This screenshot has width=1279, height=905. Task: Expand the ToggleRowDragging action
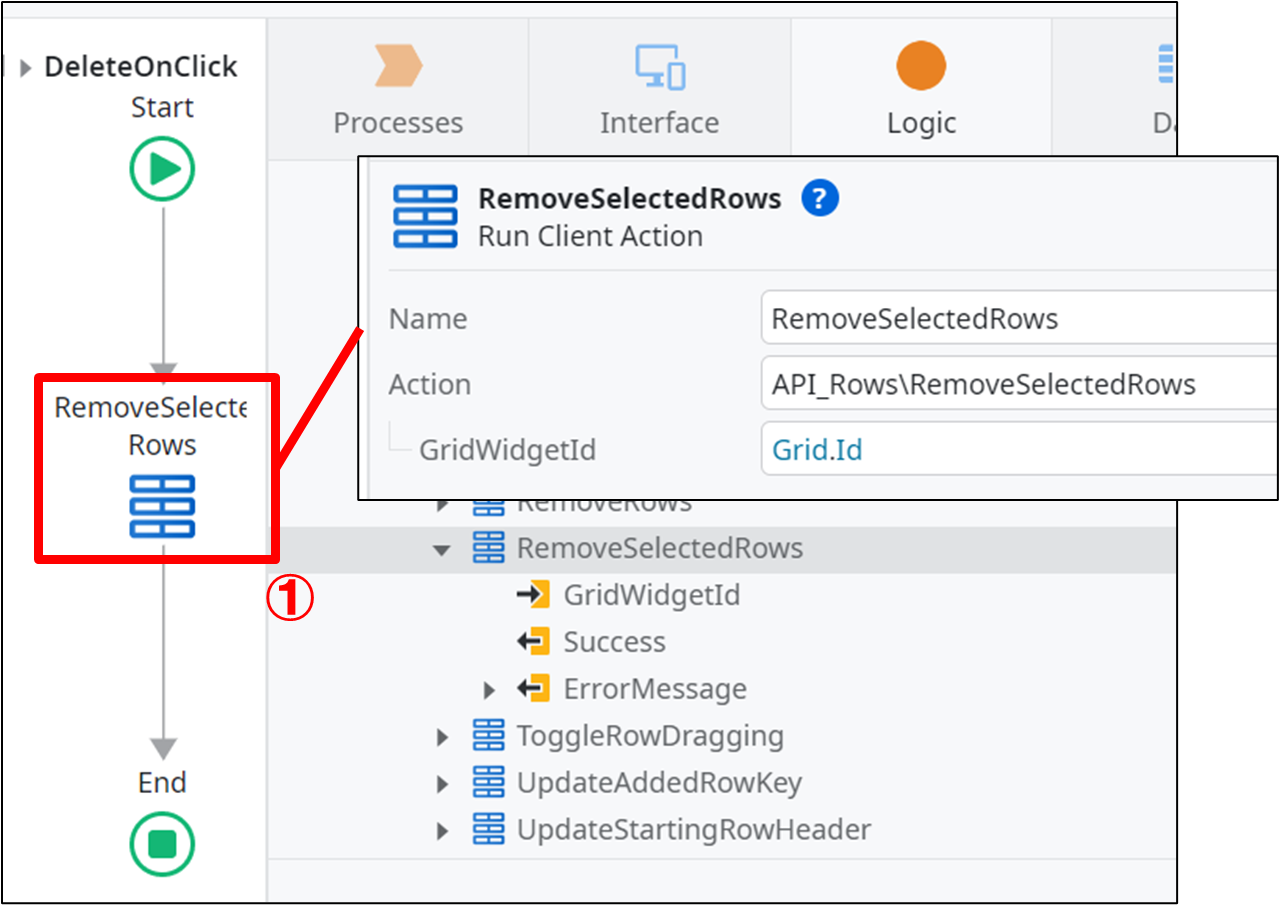coord(443,738)
